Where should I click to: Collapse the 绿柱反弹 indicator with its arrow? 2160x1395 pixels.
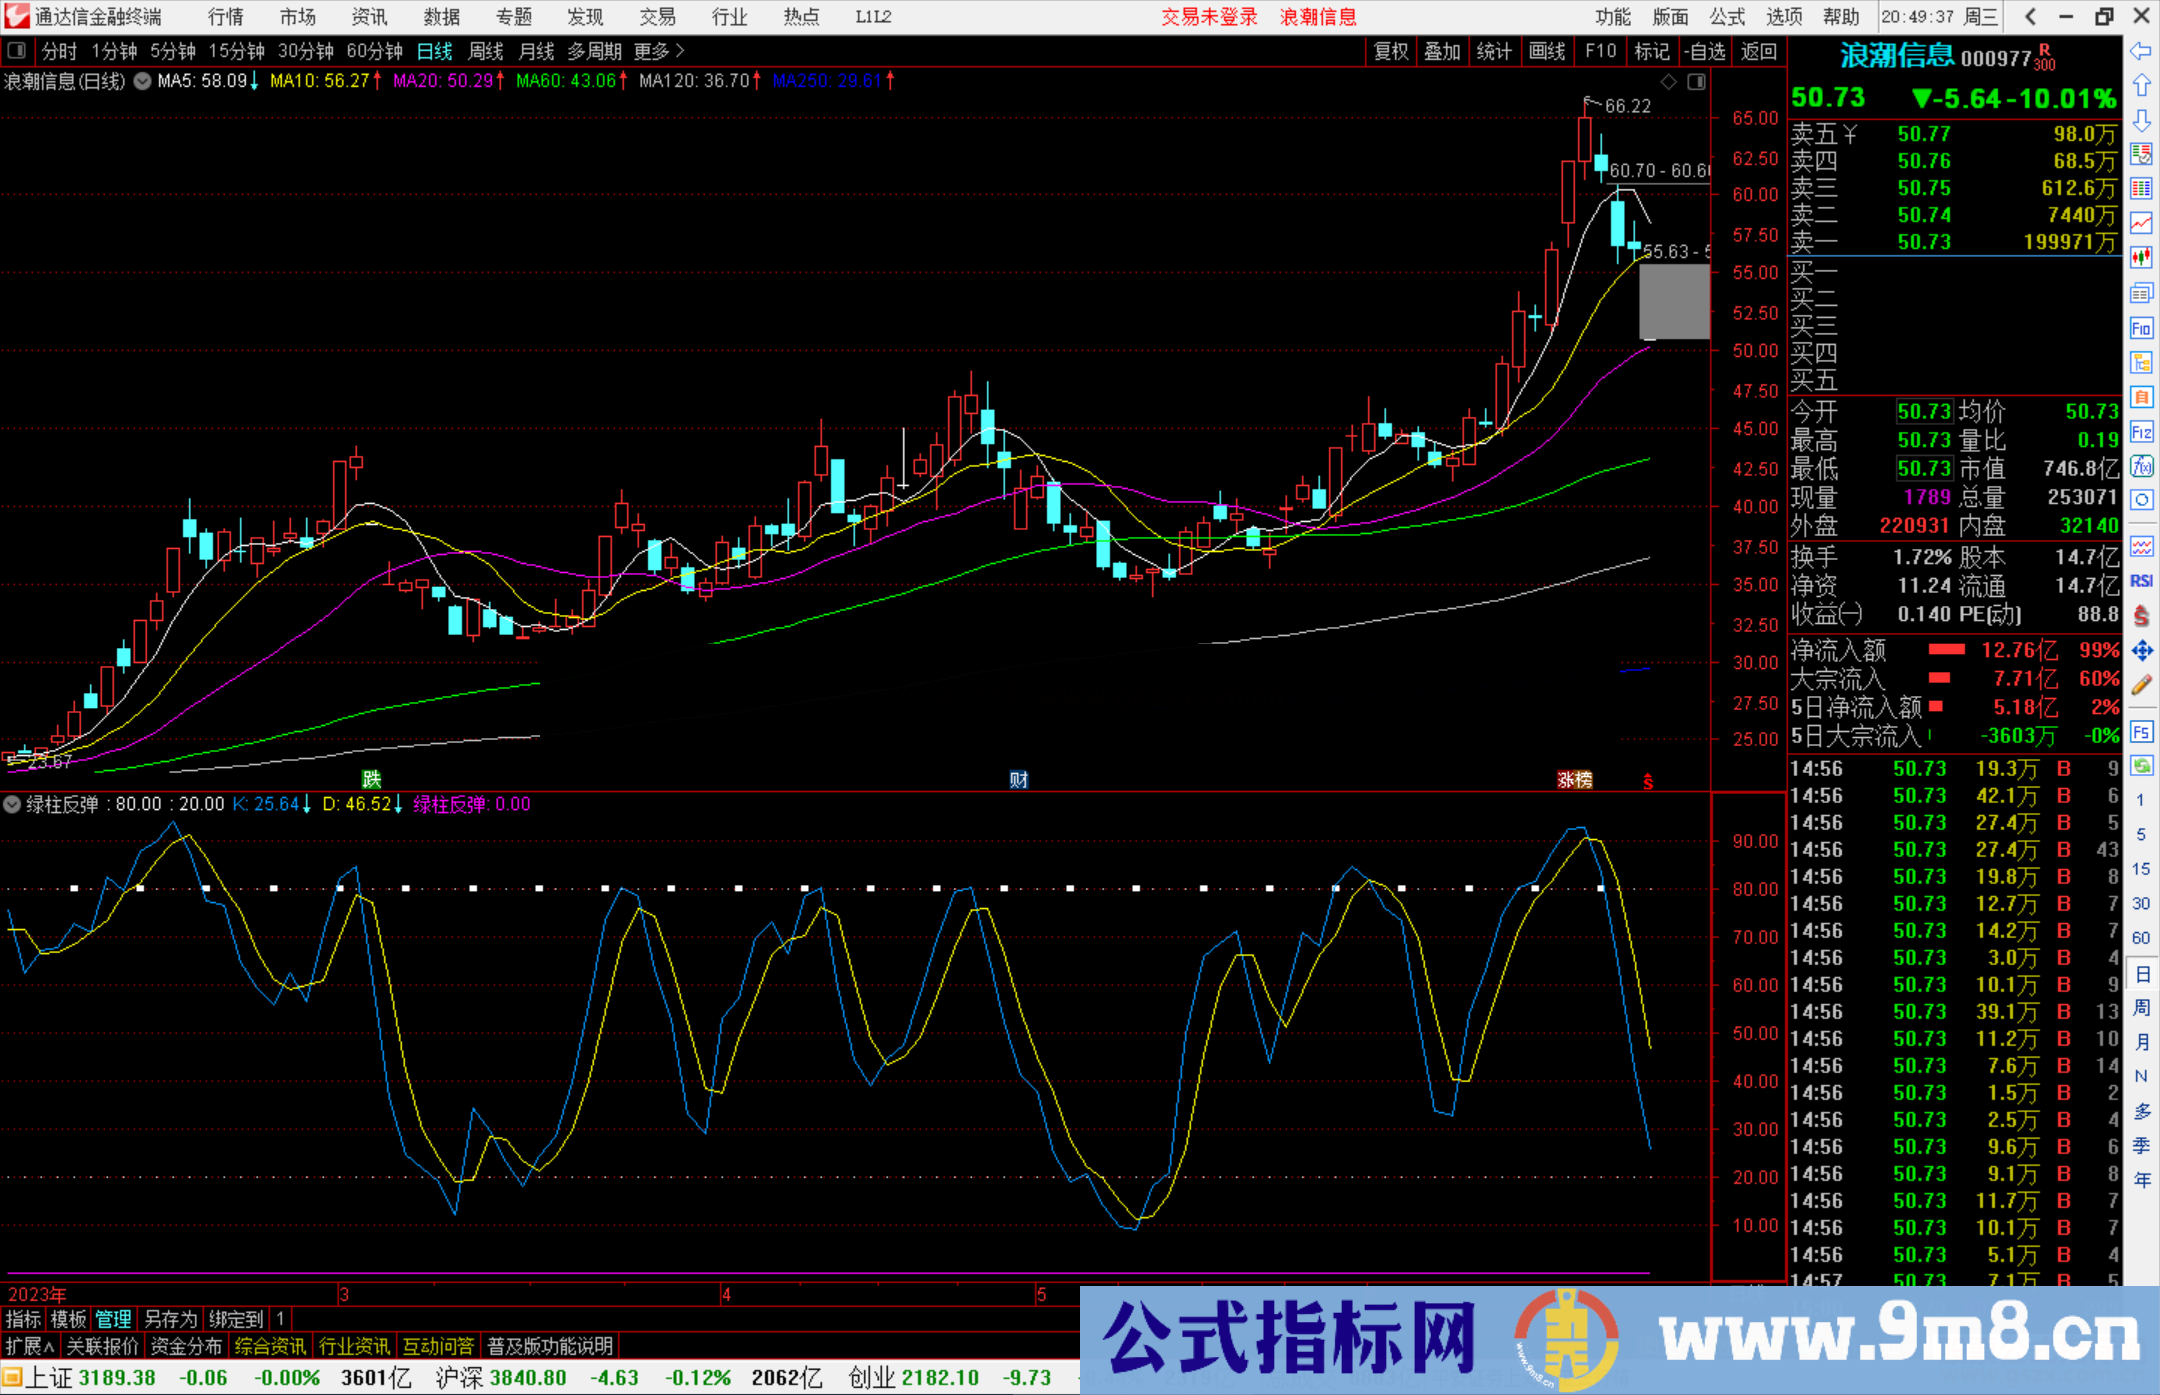(x=11, y=804)
